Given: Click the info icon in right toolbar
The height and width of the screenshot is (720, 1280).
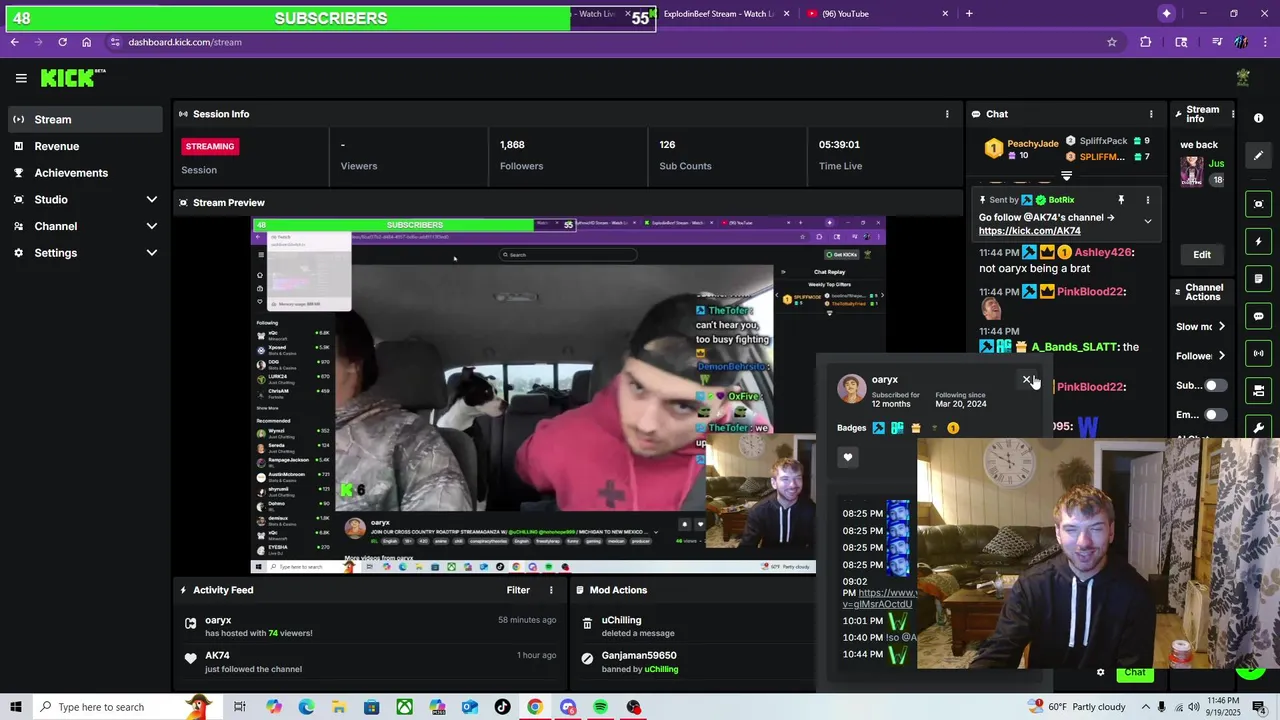Looking at the screenshot, I should click(1259, 118).
